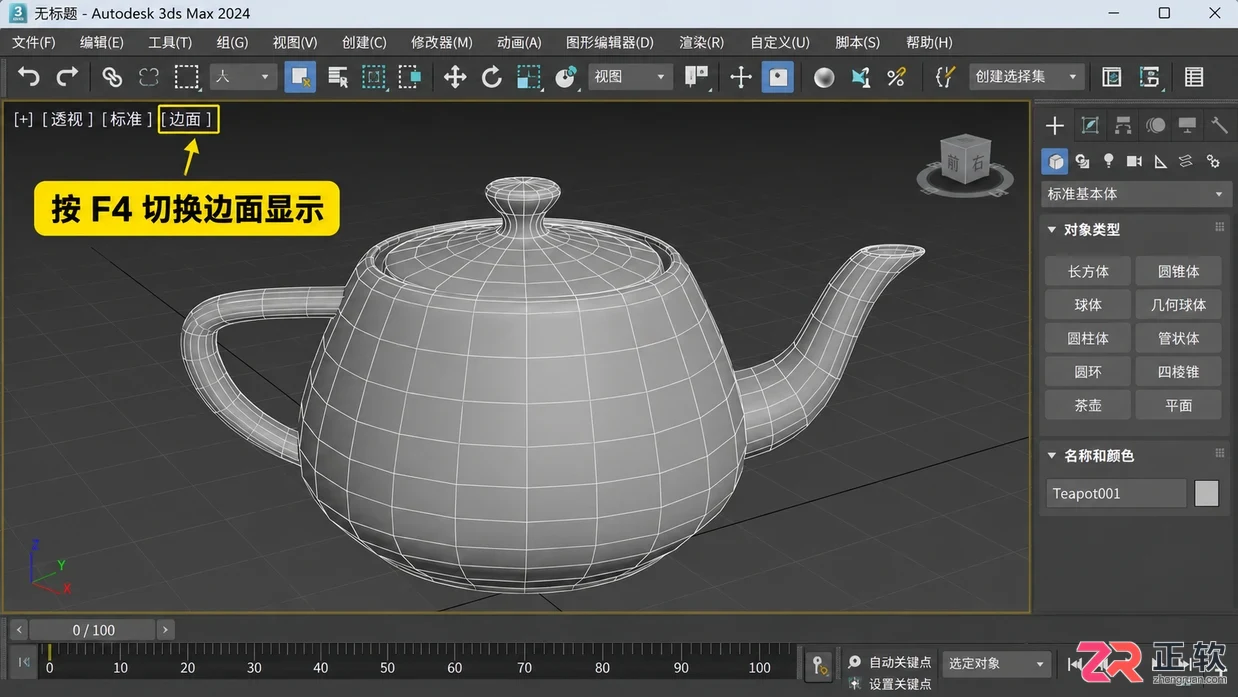Open the 创建选择集 dropdown
This screenshot has height=697, width=1238.
click(1027, 77)
